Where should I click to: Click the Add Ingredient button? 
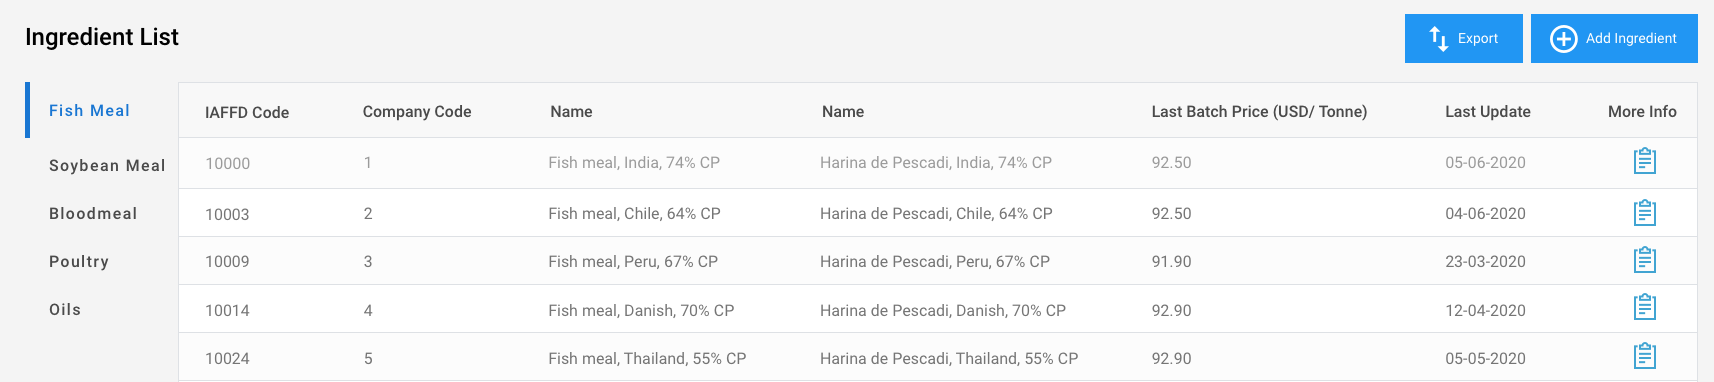[1614, 38]
